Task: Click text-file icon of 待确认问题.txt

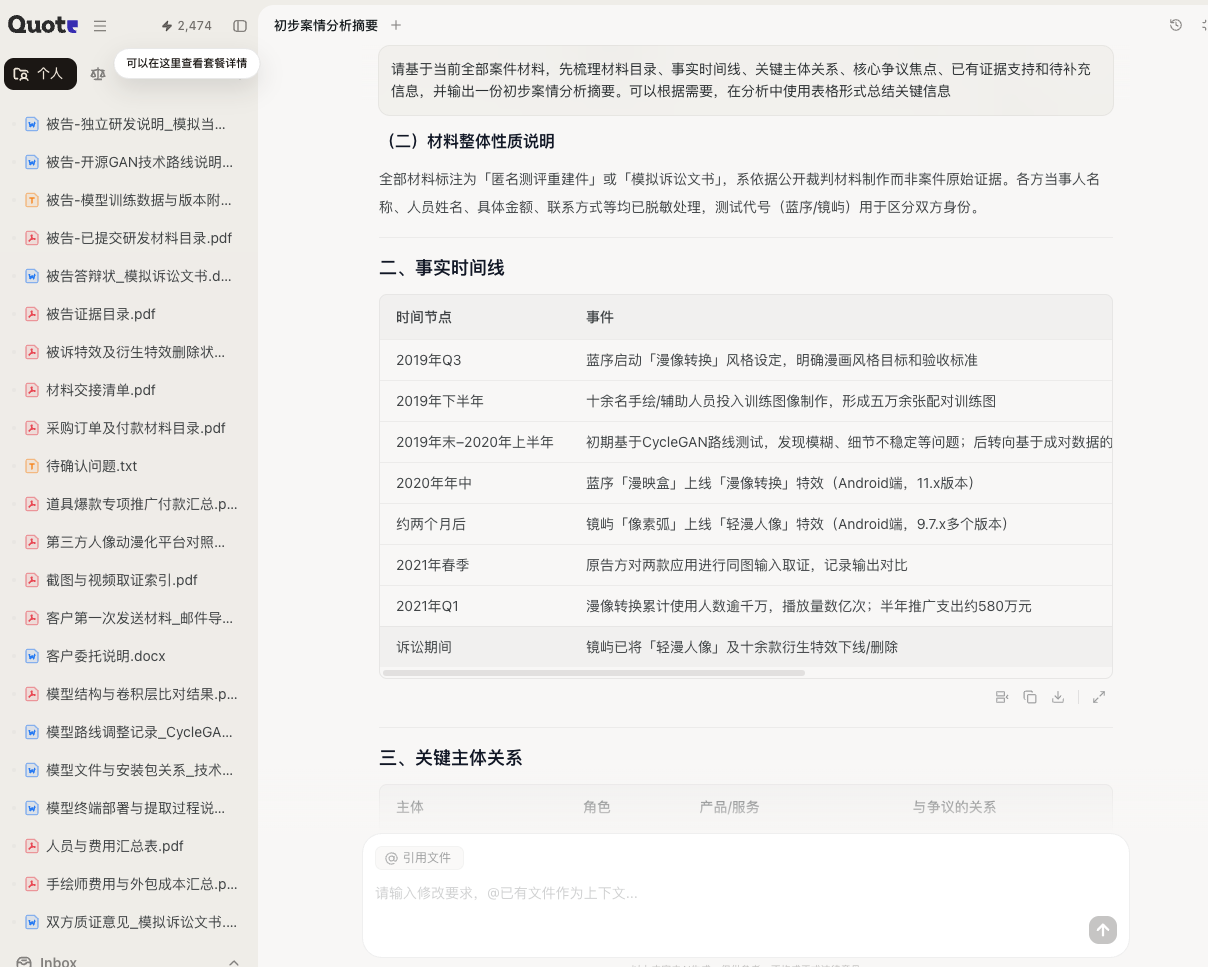Action: pos(32,466)
